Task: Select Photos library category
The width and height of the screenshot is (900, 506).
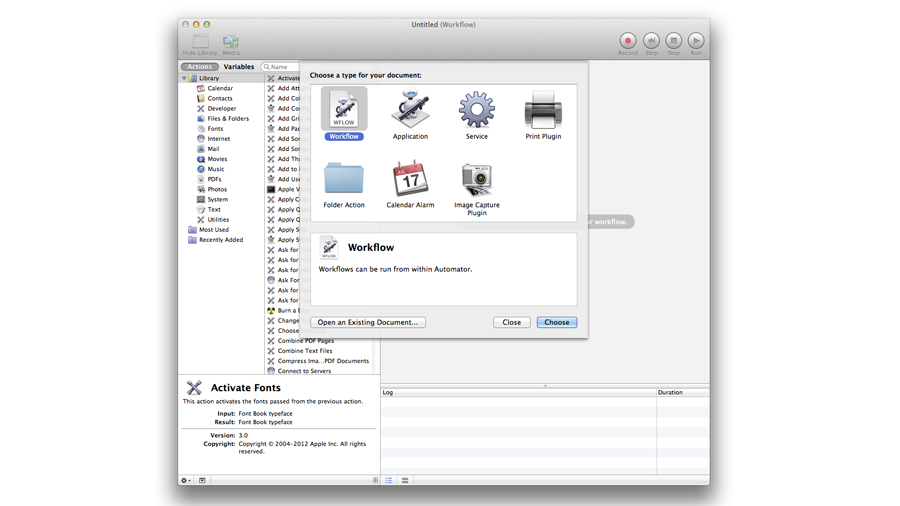Action: pyautogui.click(x=217, y=189)
